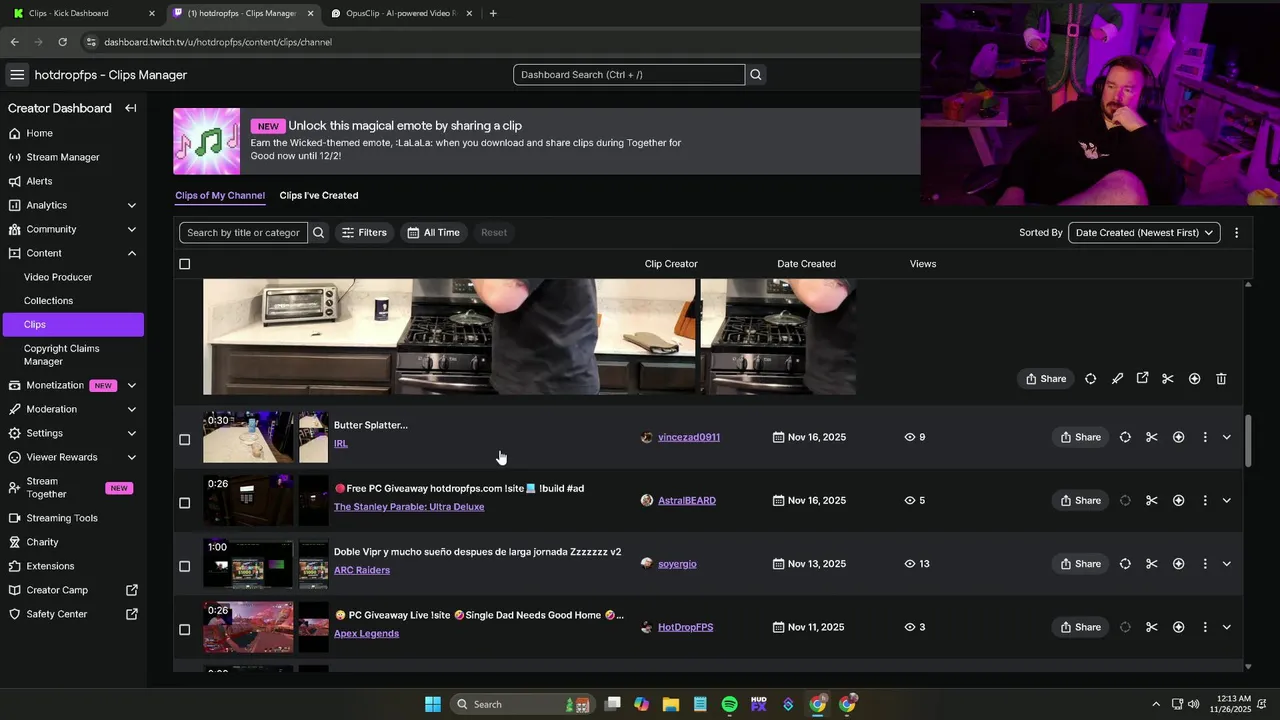The height and width of the screenshot is (720, 1280).
Task: Click the dashboard search magnifier button
Action: (756, 75)
